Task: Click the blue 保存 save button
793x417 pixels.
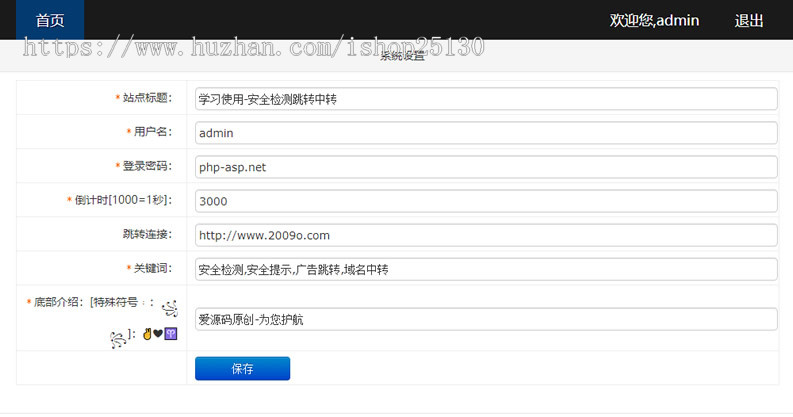Action: coord(243,368)
